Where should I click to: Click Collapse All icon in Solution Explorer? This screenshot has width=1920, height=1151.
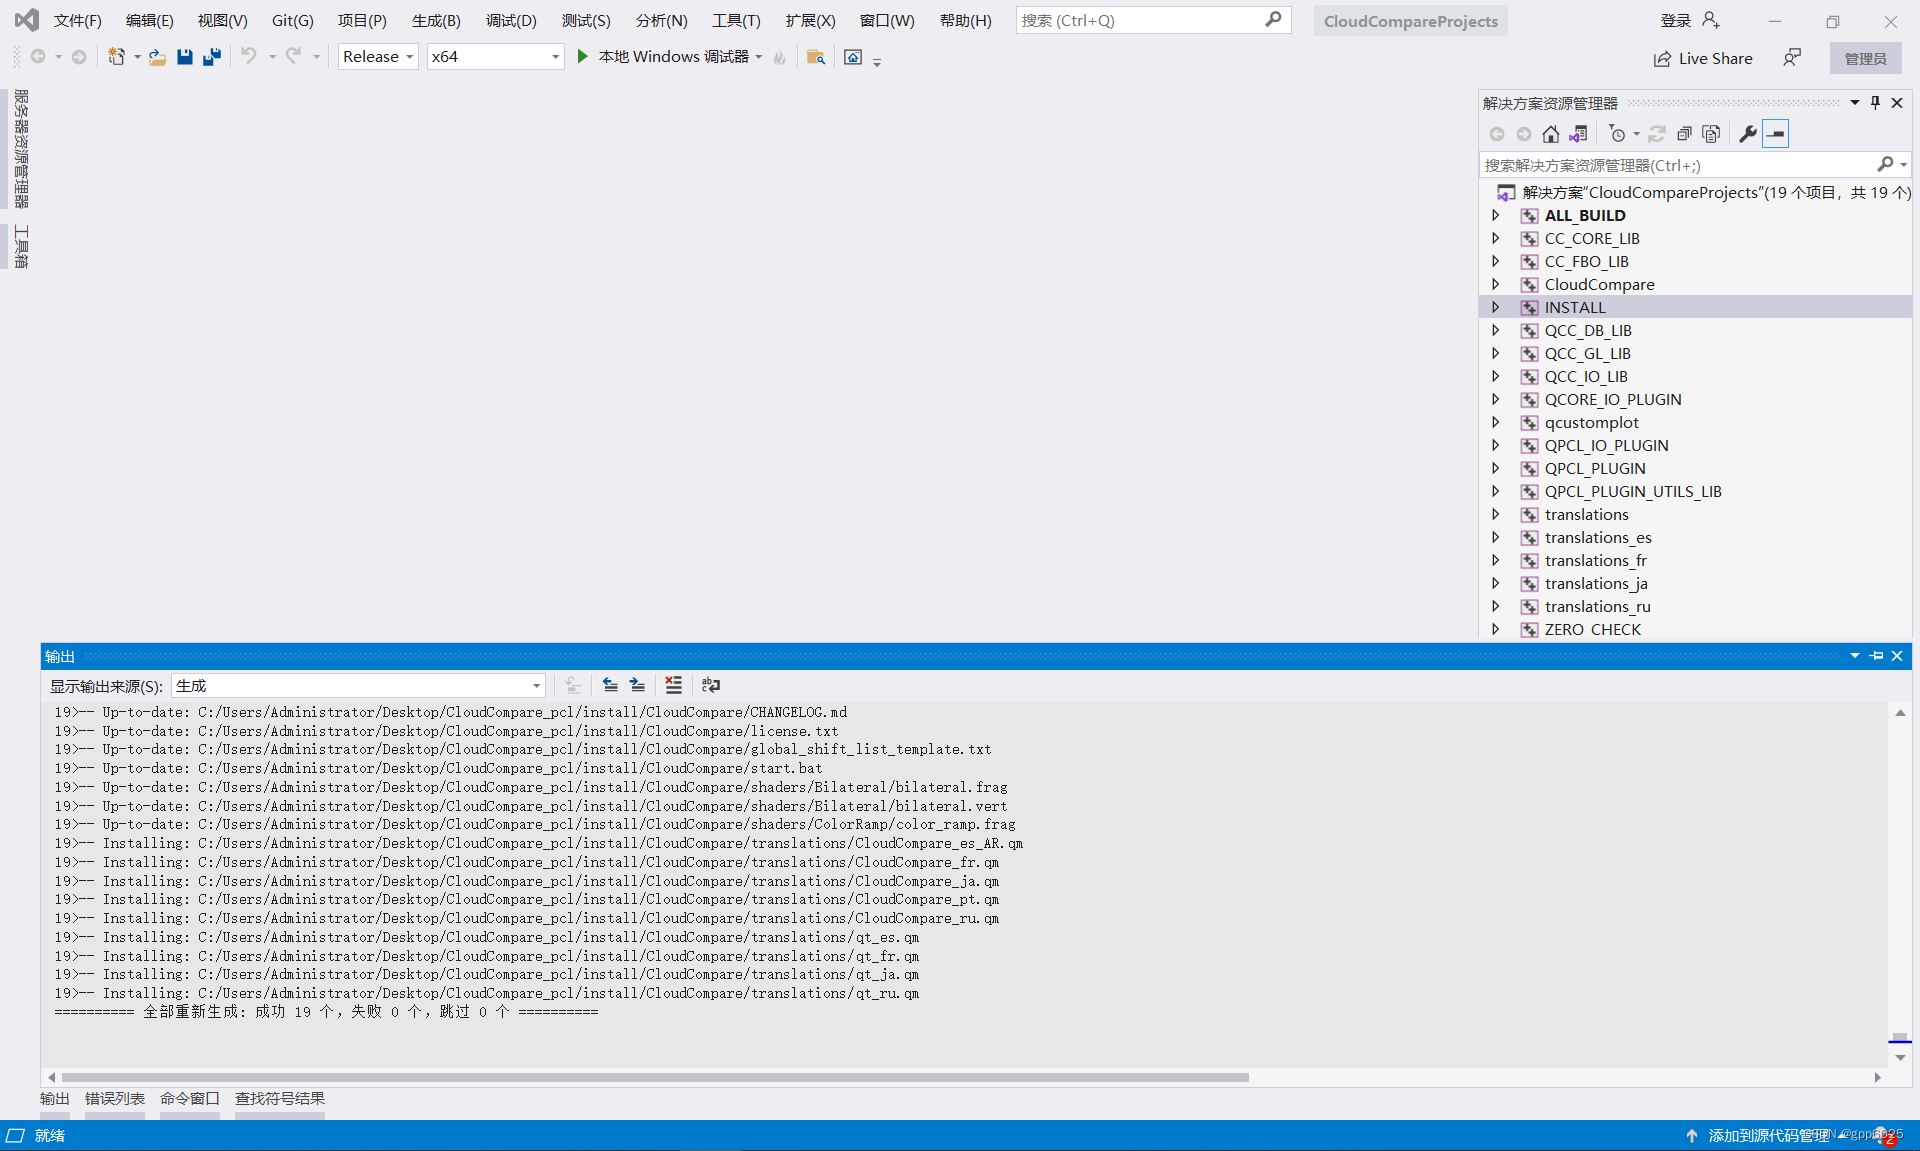click(1684, 134)
